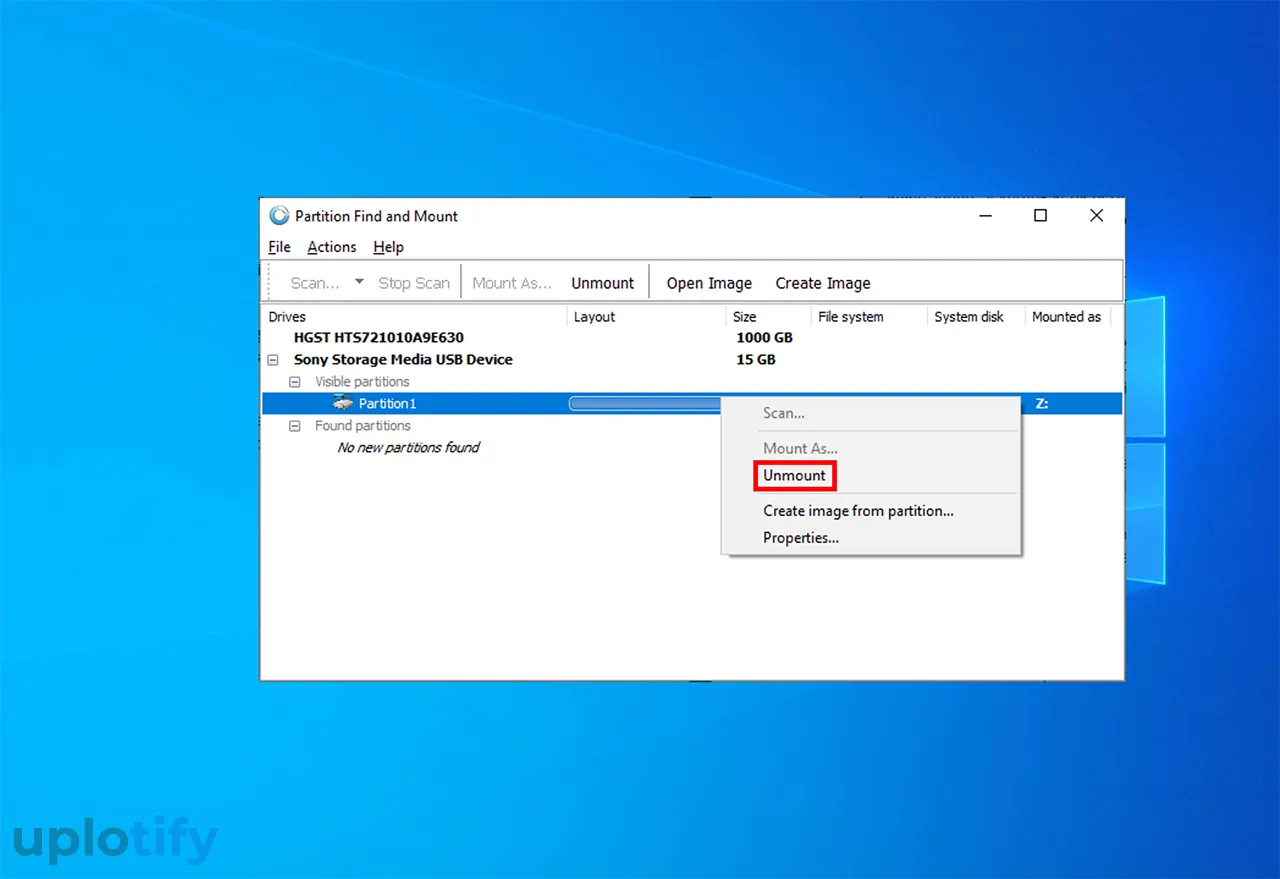Maximize the Partition Find and Mount window
1280x879 pixels.
click(1040, 216)
